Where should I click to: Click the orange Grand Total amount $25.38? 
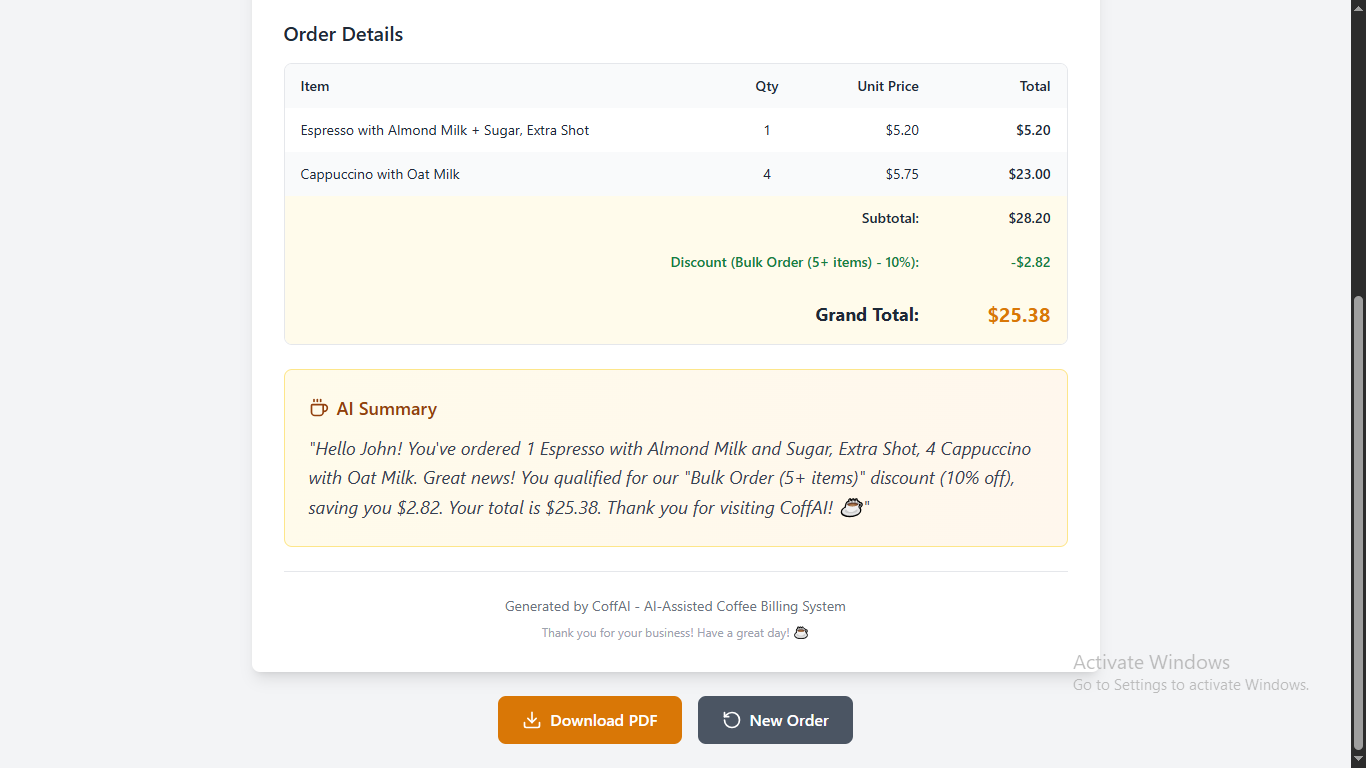[1019, 315]
